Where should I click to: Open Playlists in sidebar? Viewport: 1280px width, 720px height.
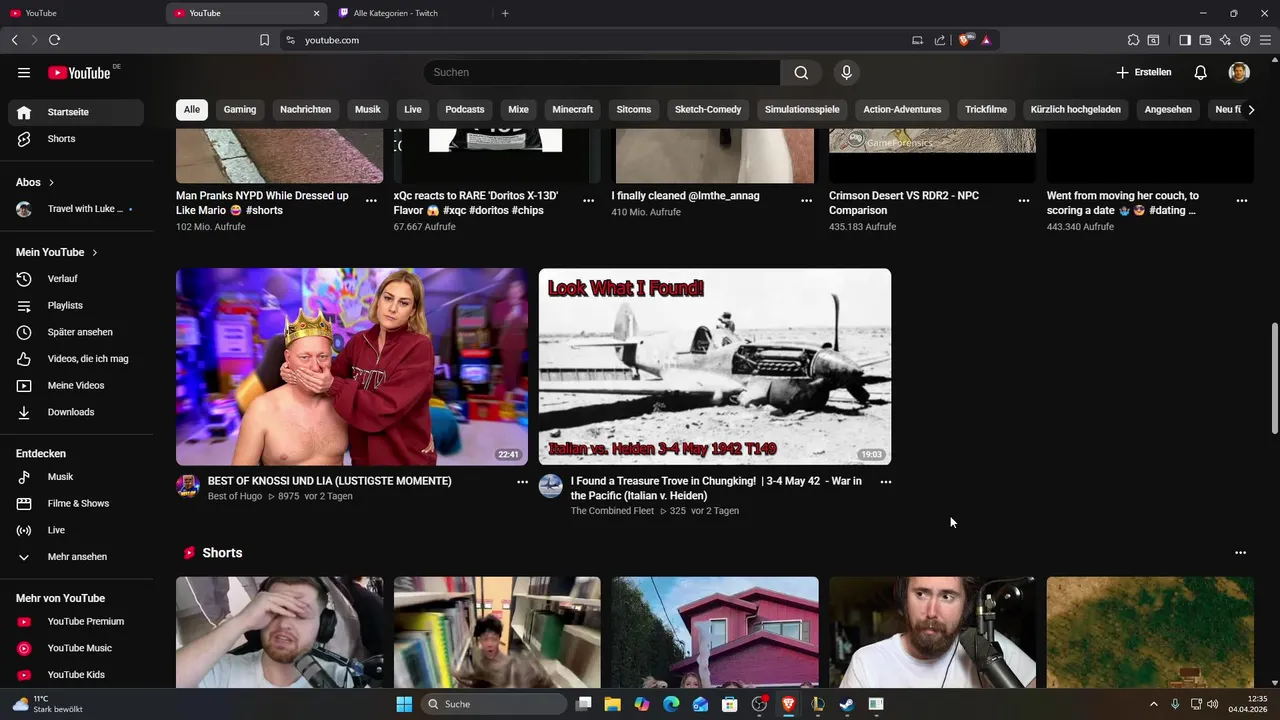[75, 305]
